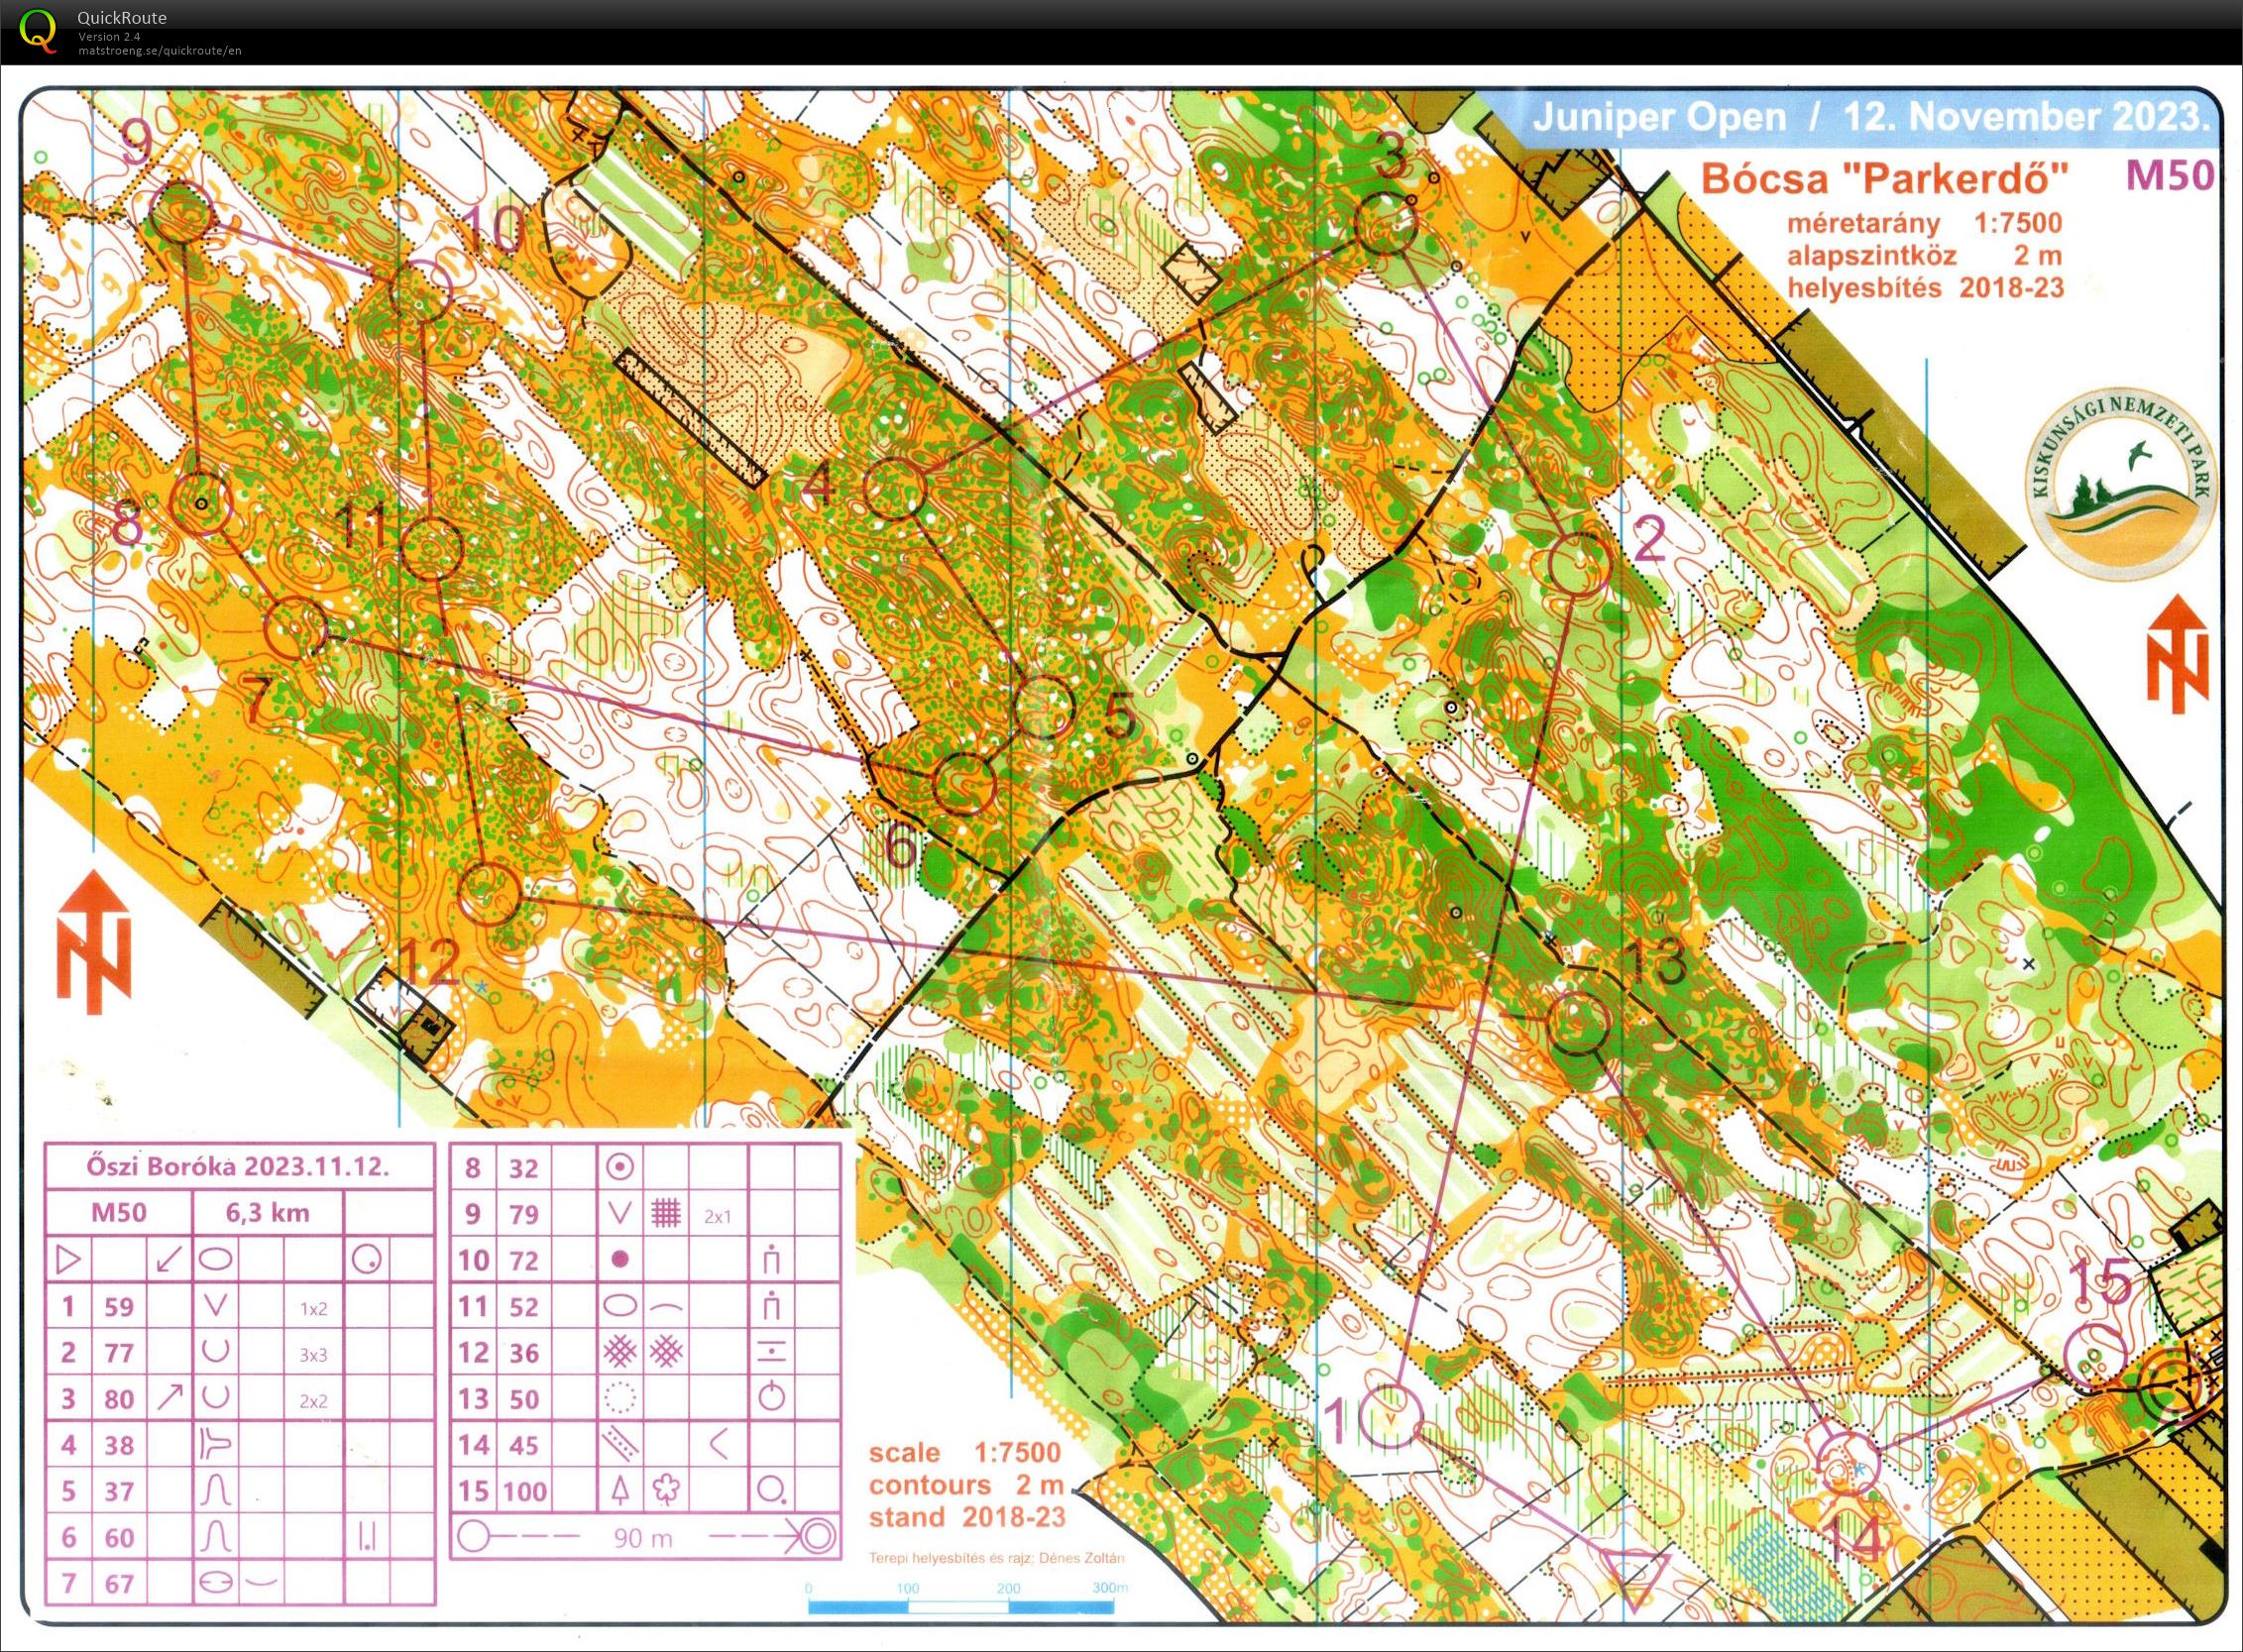Select the Bócsa "Parkerdő" map title
The image size is (2243, 1652).
click(x=1883, y=180)
